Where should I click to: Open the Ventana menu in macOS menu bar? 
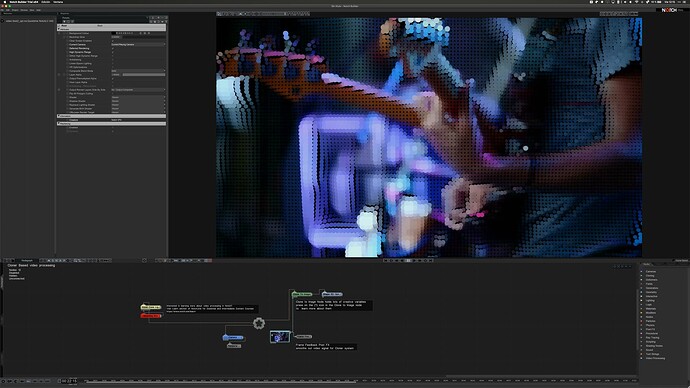pyautogui.click(x=58, y=2)
